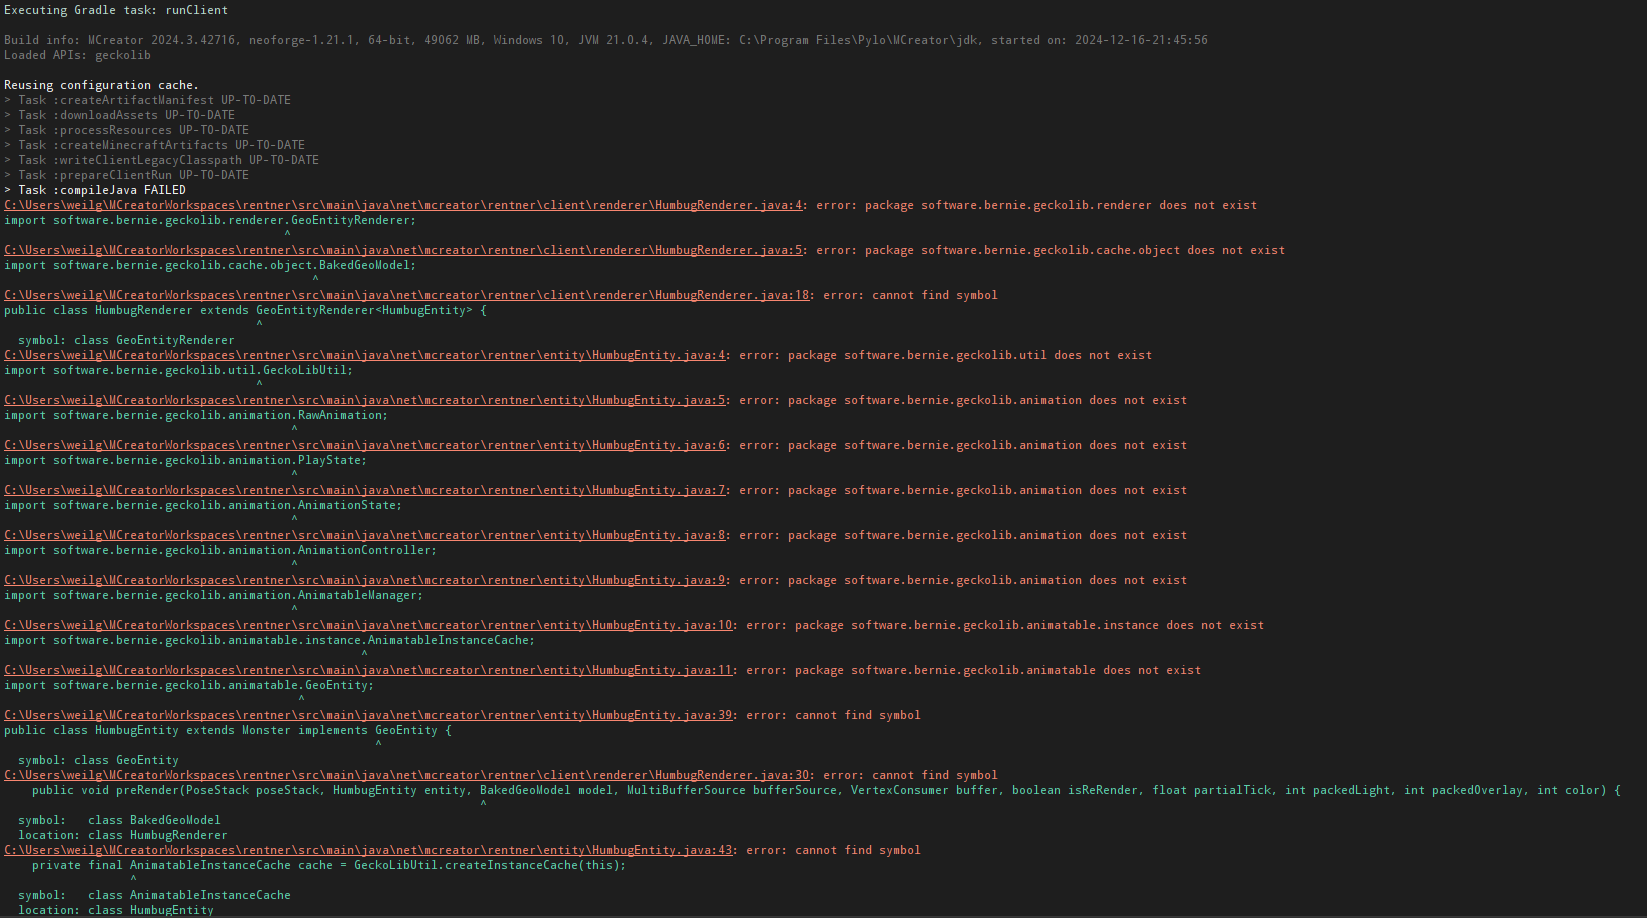Click the 'public void preRender' code line
Viewport: 1647px width, 918px height.
[x=826, y=790]
